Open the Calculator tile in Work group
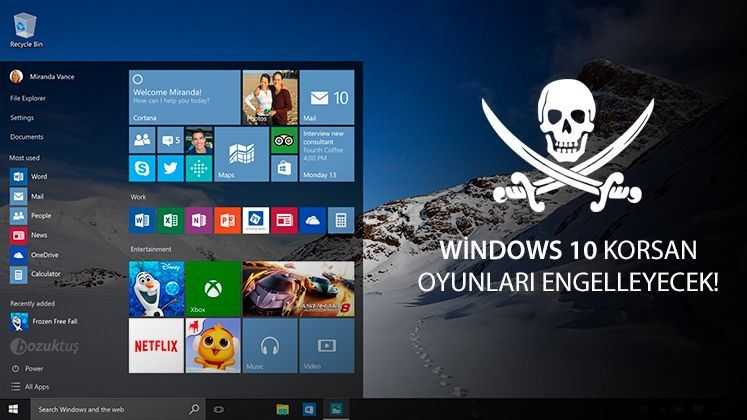The height and width of the screenshot is (420, 747). pyautogui.click(x=341, y=220)
